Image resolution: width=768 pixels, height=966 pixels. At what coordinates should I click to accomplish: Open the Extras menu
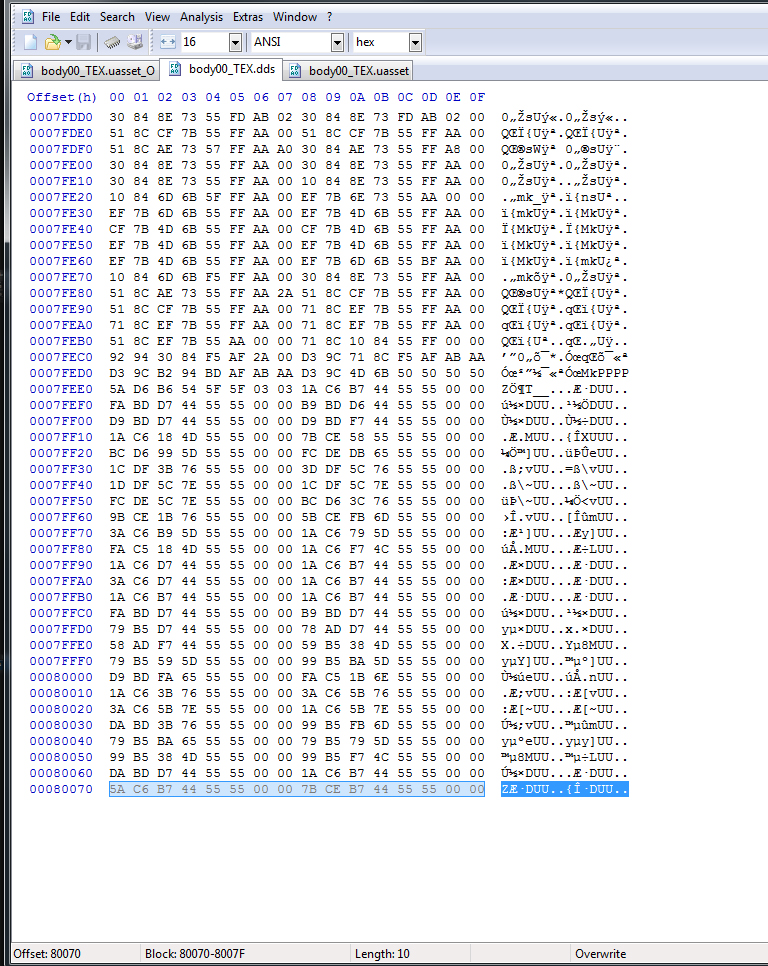pyautogui.click(x=249, y=17)
